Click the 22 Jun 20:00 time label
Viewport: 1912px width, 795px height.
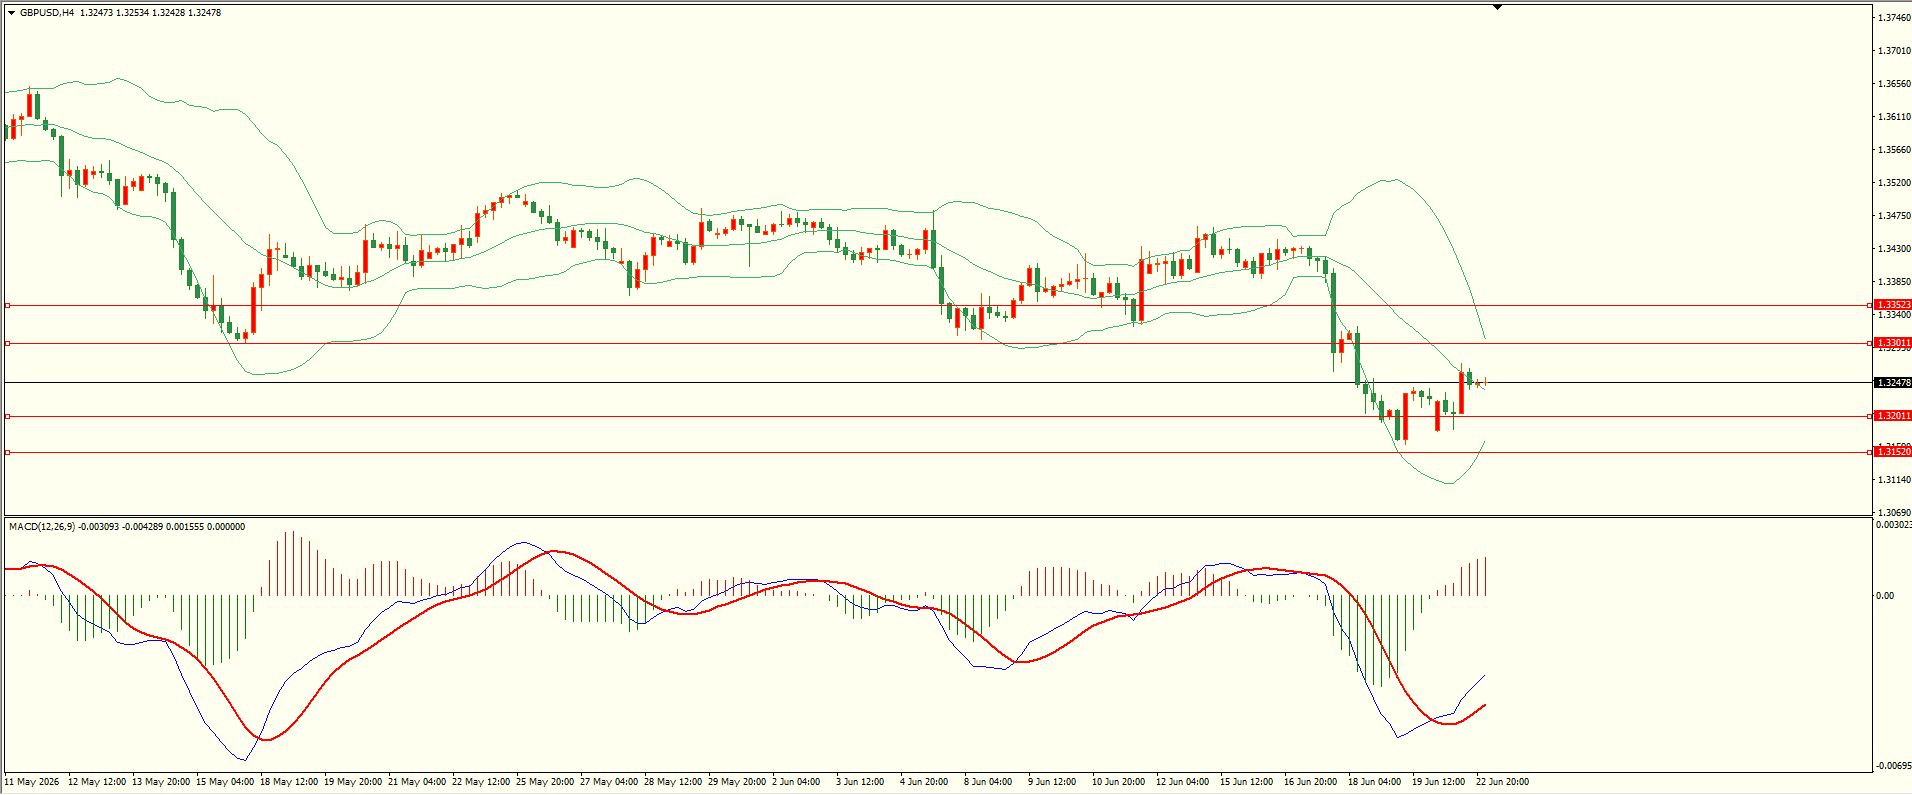(x=1503, y=782)
